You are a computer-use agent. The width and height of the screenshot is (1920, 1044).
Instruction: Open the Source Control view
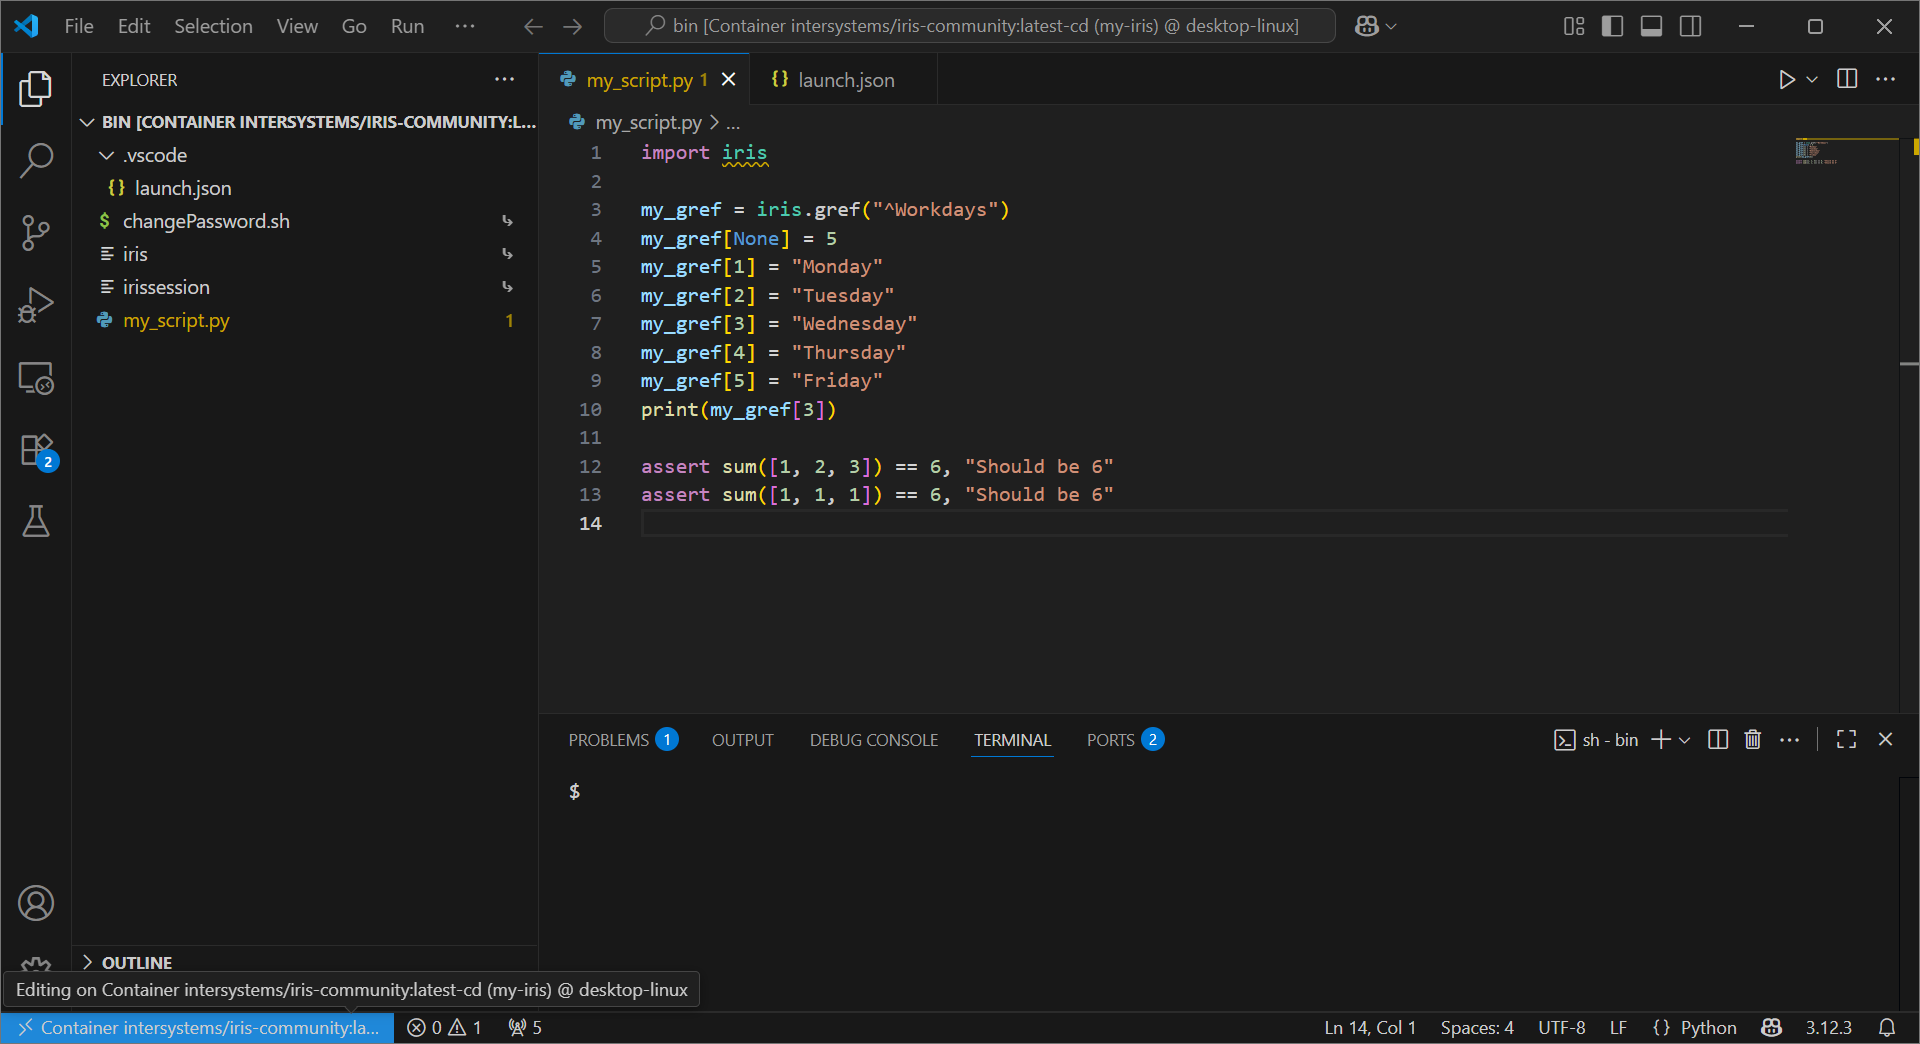pos(36,232)
